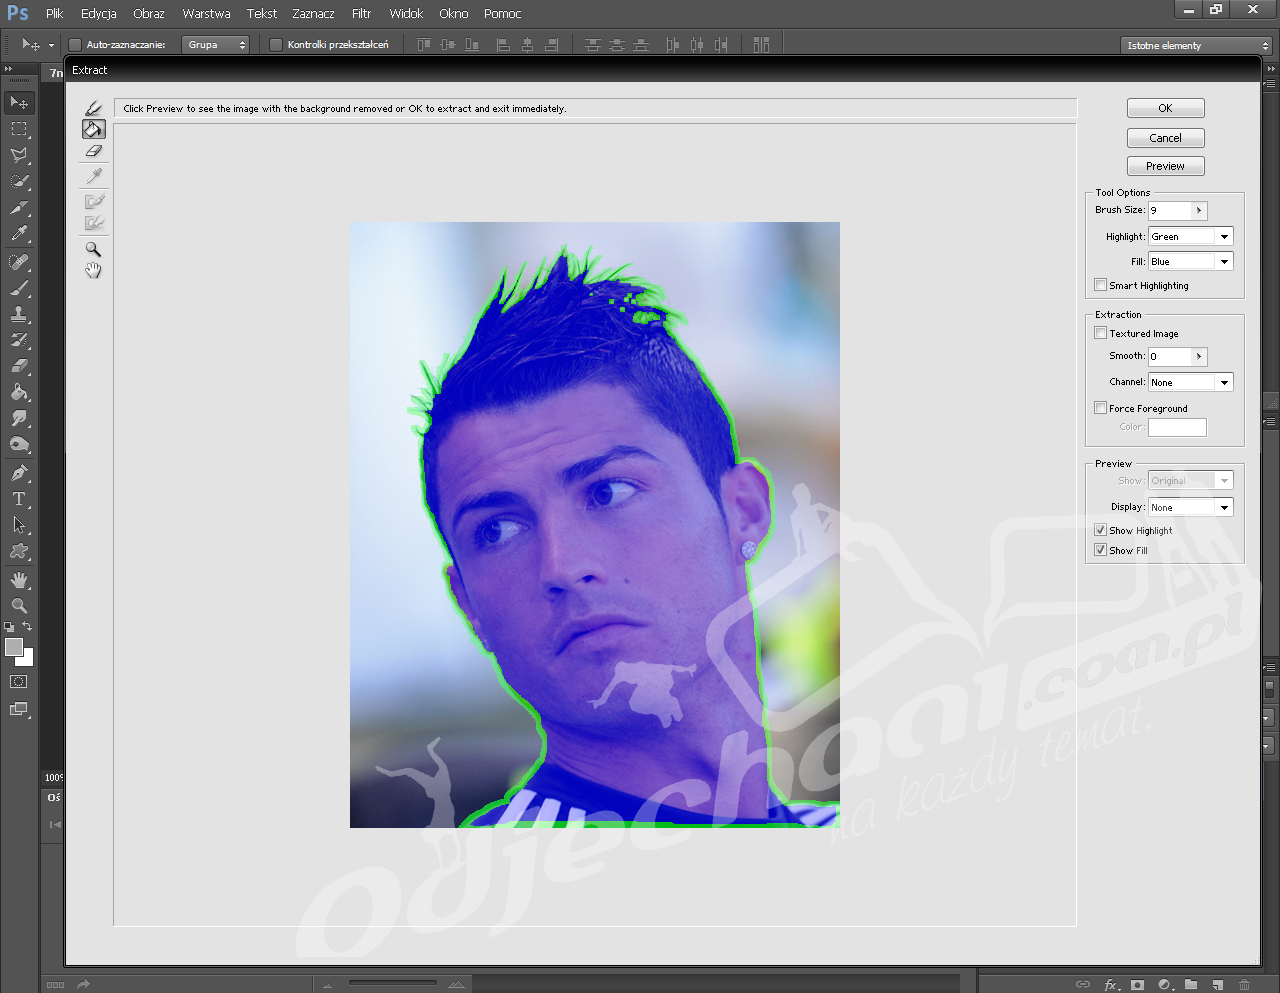1280x993 pixels.
Task: Open the Move tool preset picker arrow
Action: [x=51, y=45]
